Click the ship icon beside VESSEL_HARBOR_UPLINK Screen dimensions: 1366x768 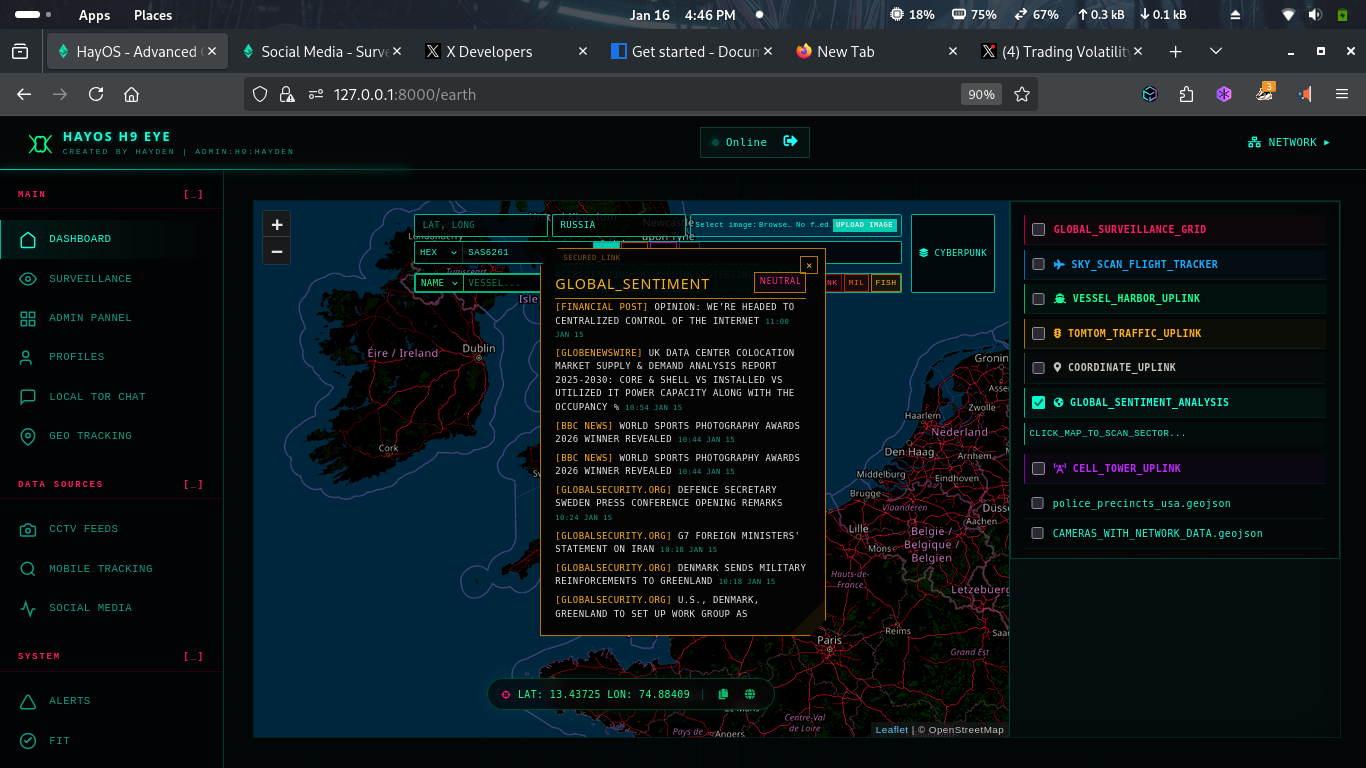(1059, 298)
